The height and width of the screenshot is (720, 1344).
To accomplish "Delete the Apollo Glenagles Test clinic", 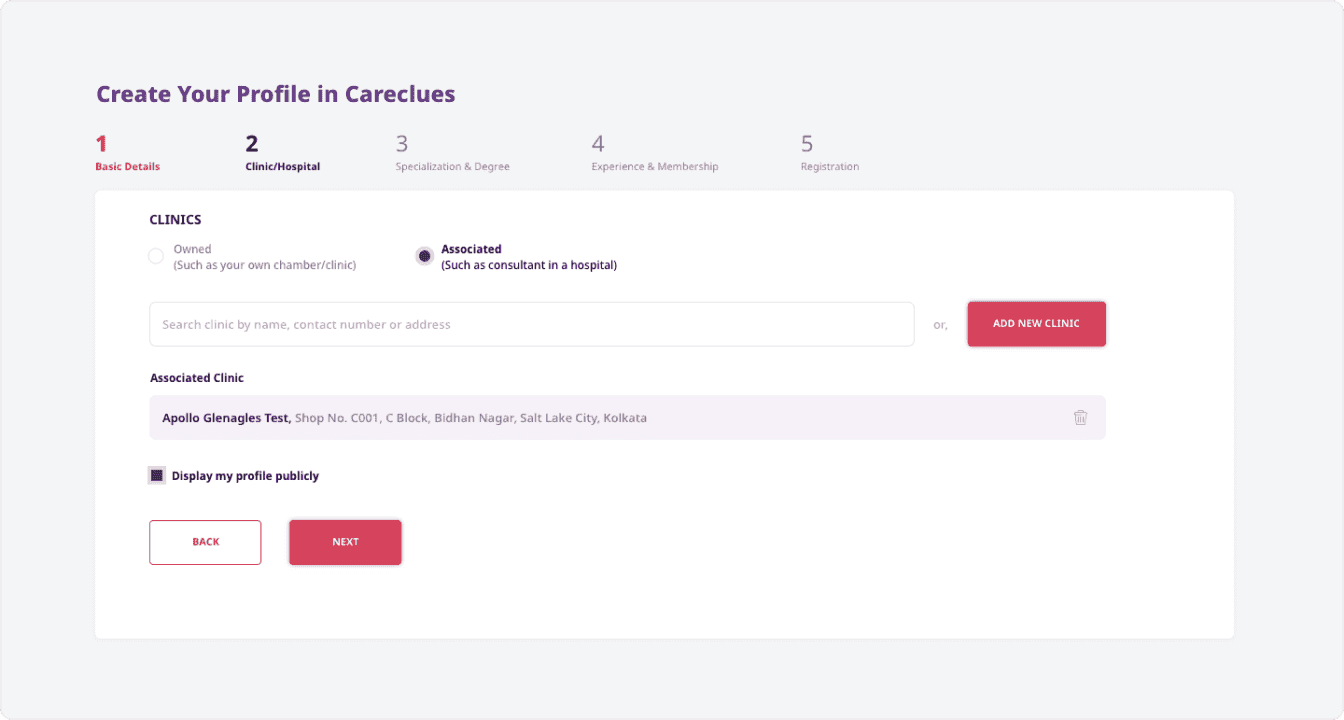I will click(x=1080, y=418).
